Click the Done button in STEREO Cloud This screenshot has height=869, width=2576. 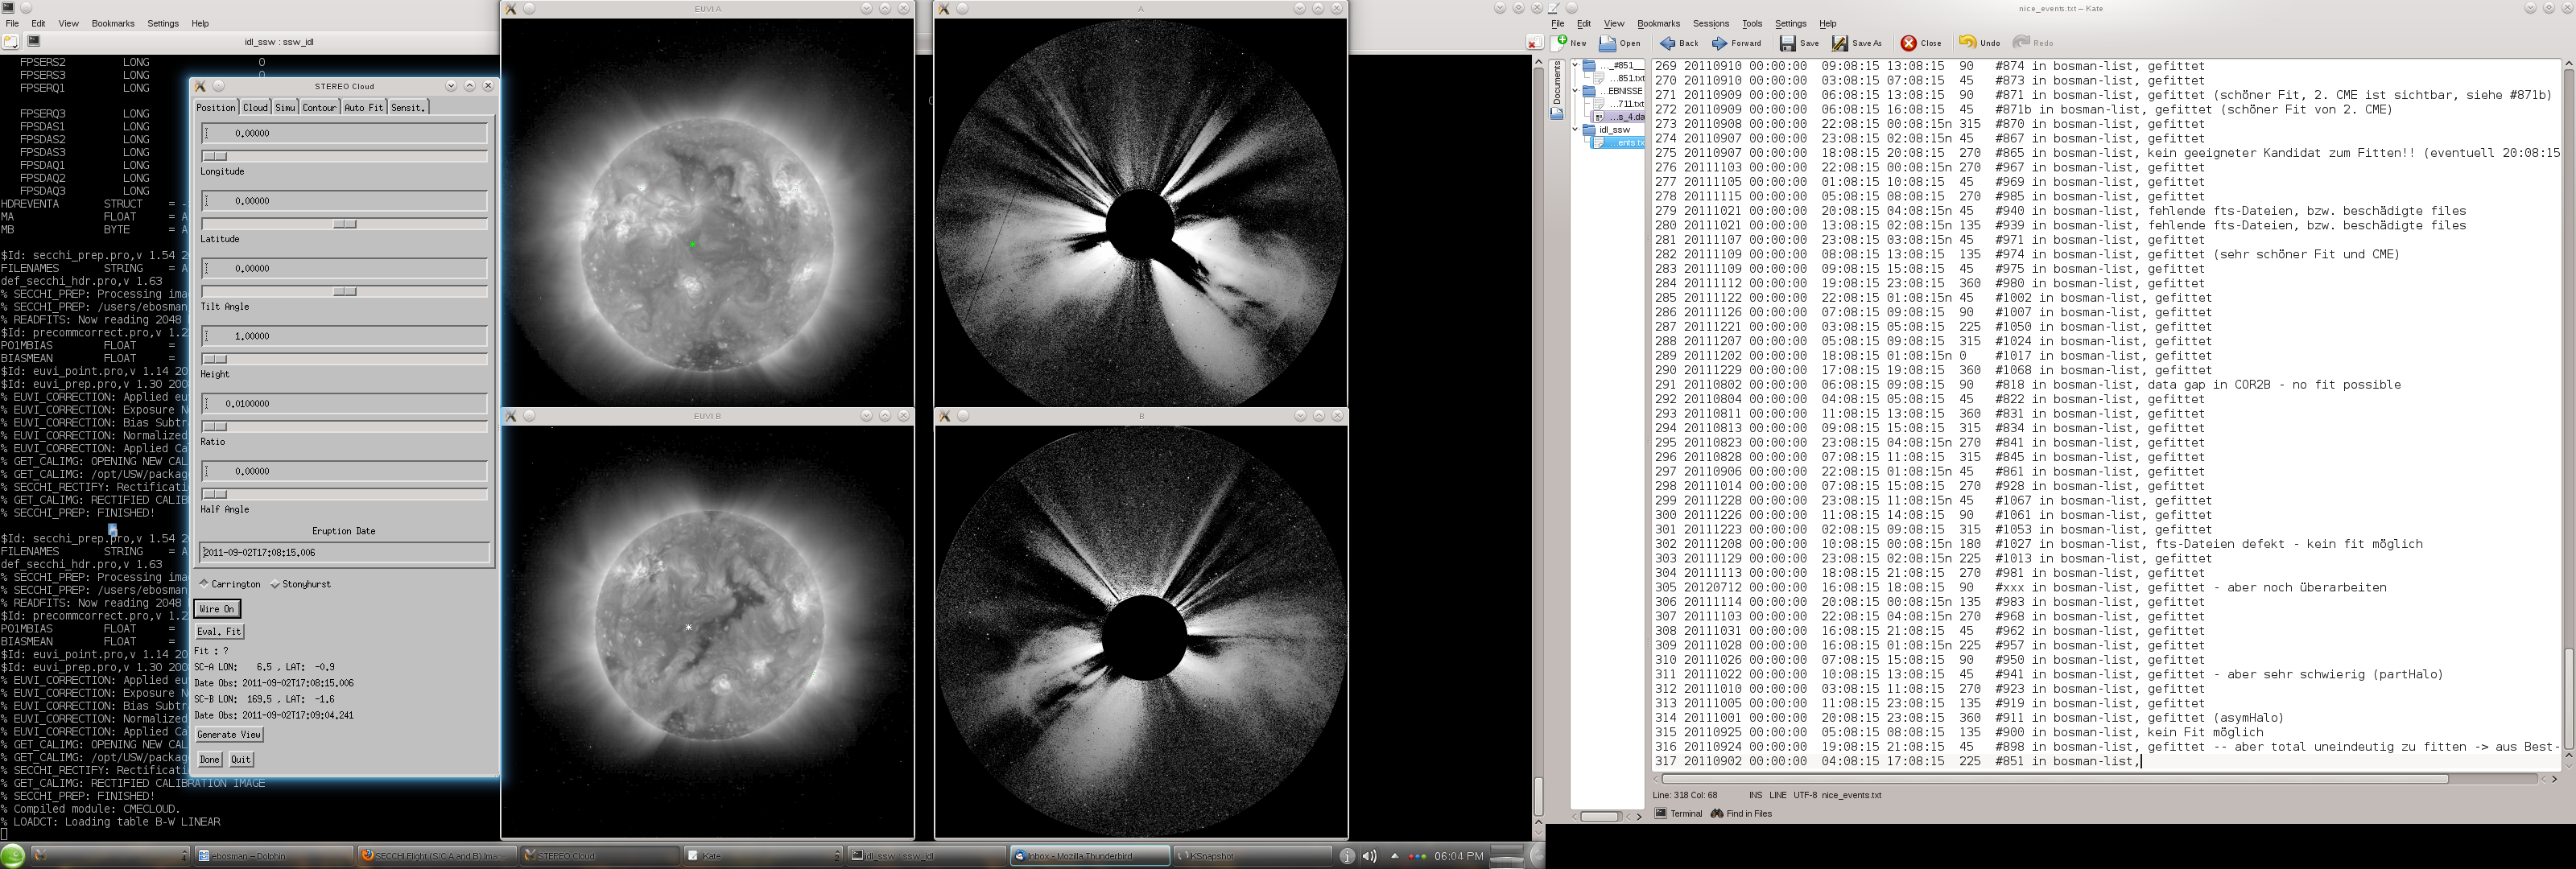[x=209, y=759]
